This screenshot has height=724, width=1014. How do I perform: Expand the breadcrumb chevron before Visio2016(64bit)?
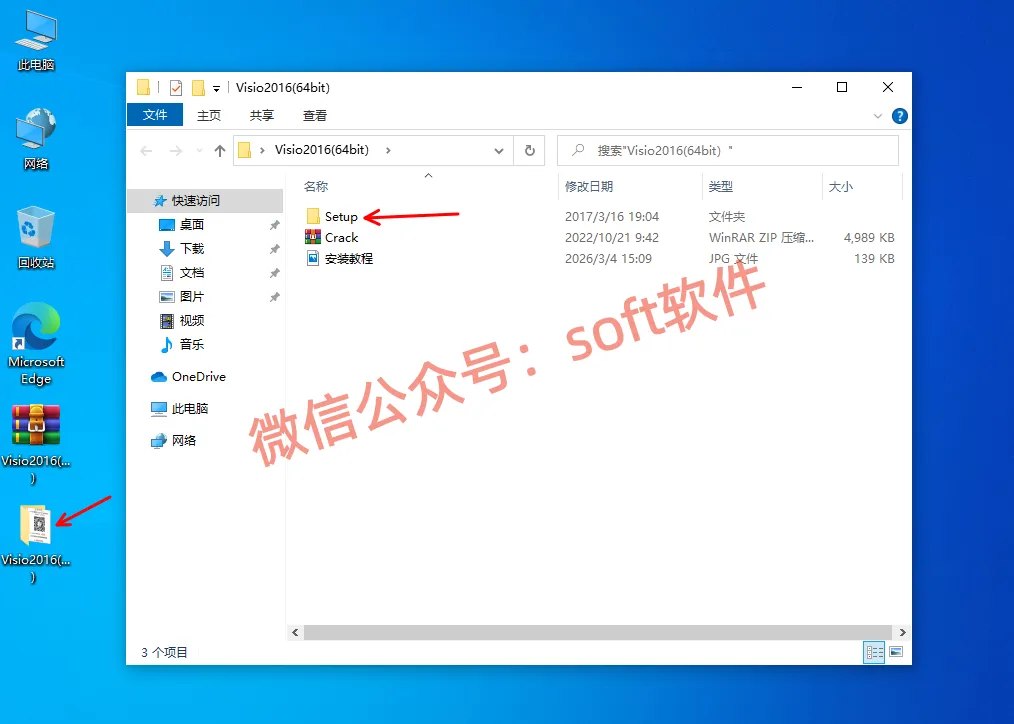pos(263,150)
